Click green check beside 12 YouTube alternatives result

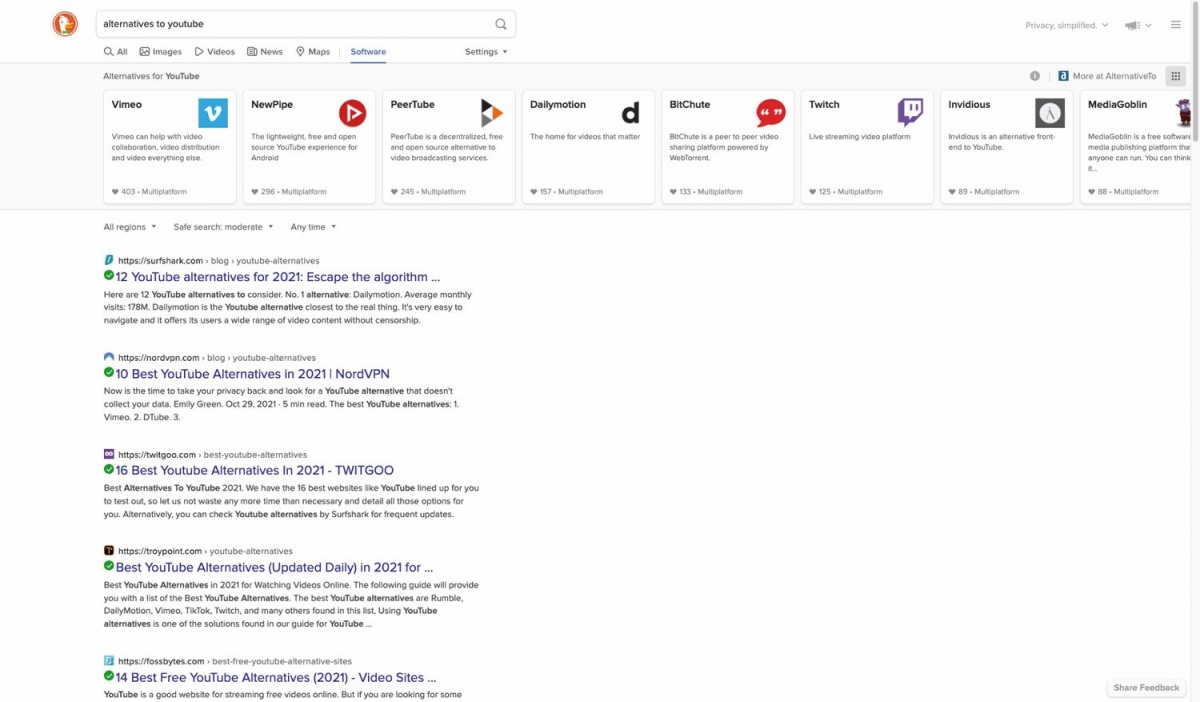tap(109, 276)
